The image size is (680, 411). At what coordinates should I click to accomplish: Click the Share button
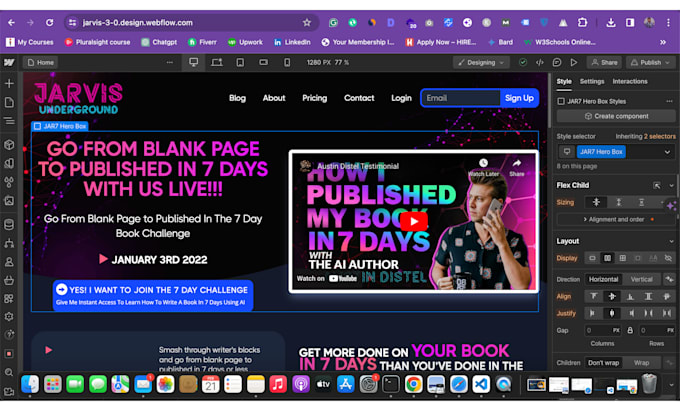pyautogui.click(x=605, y=62)
